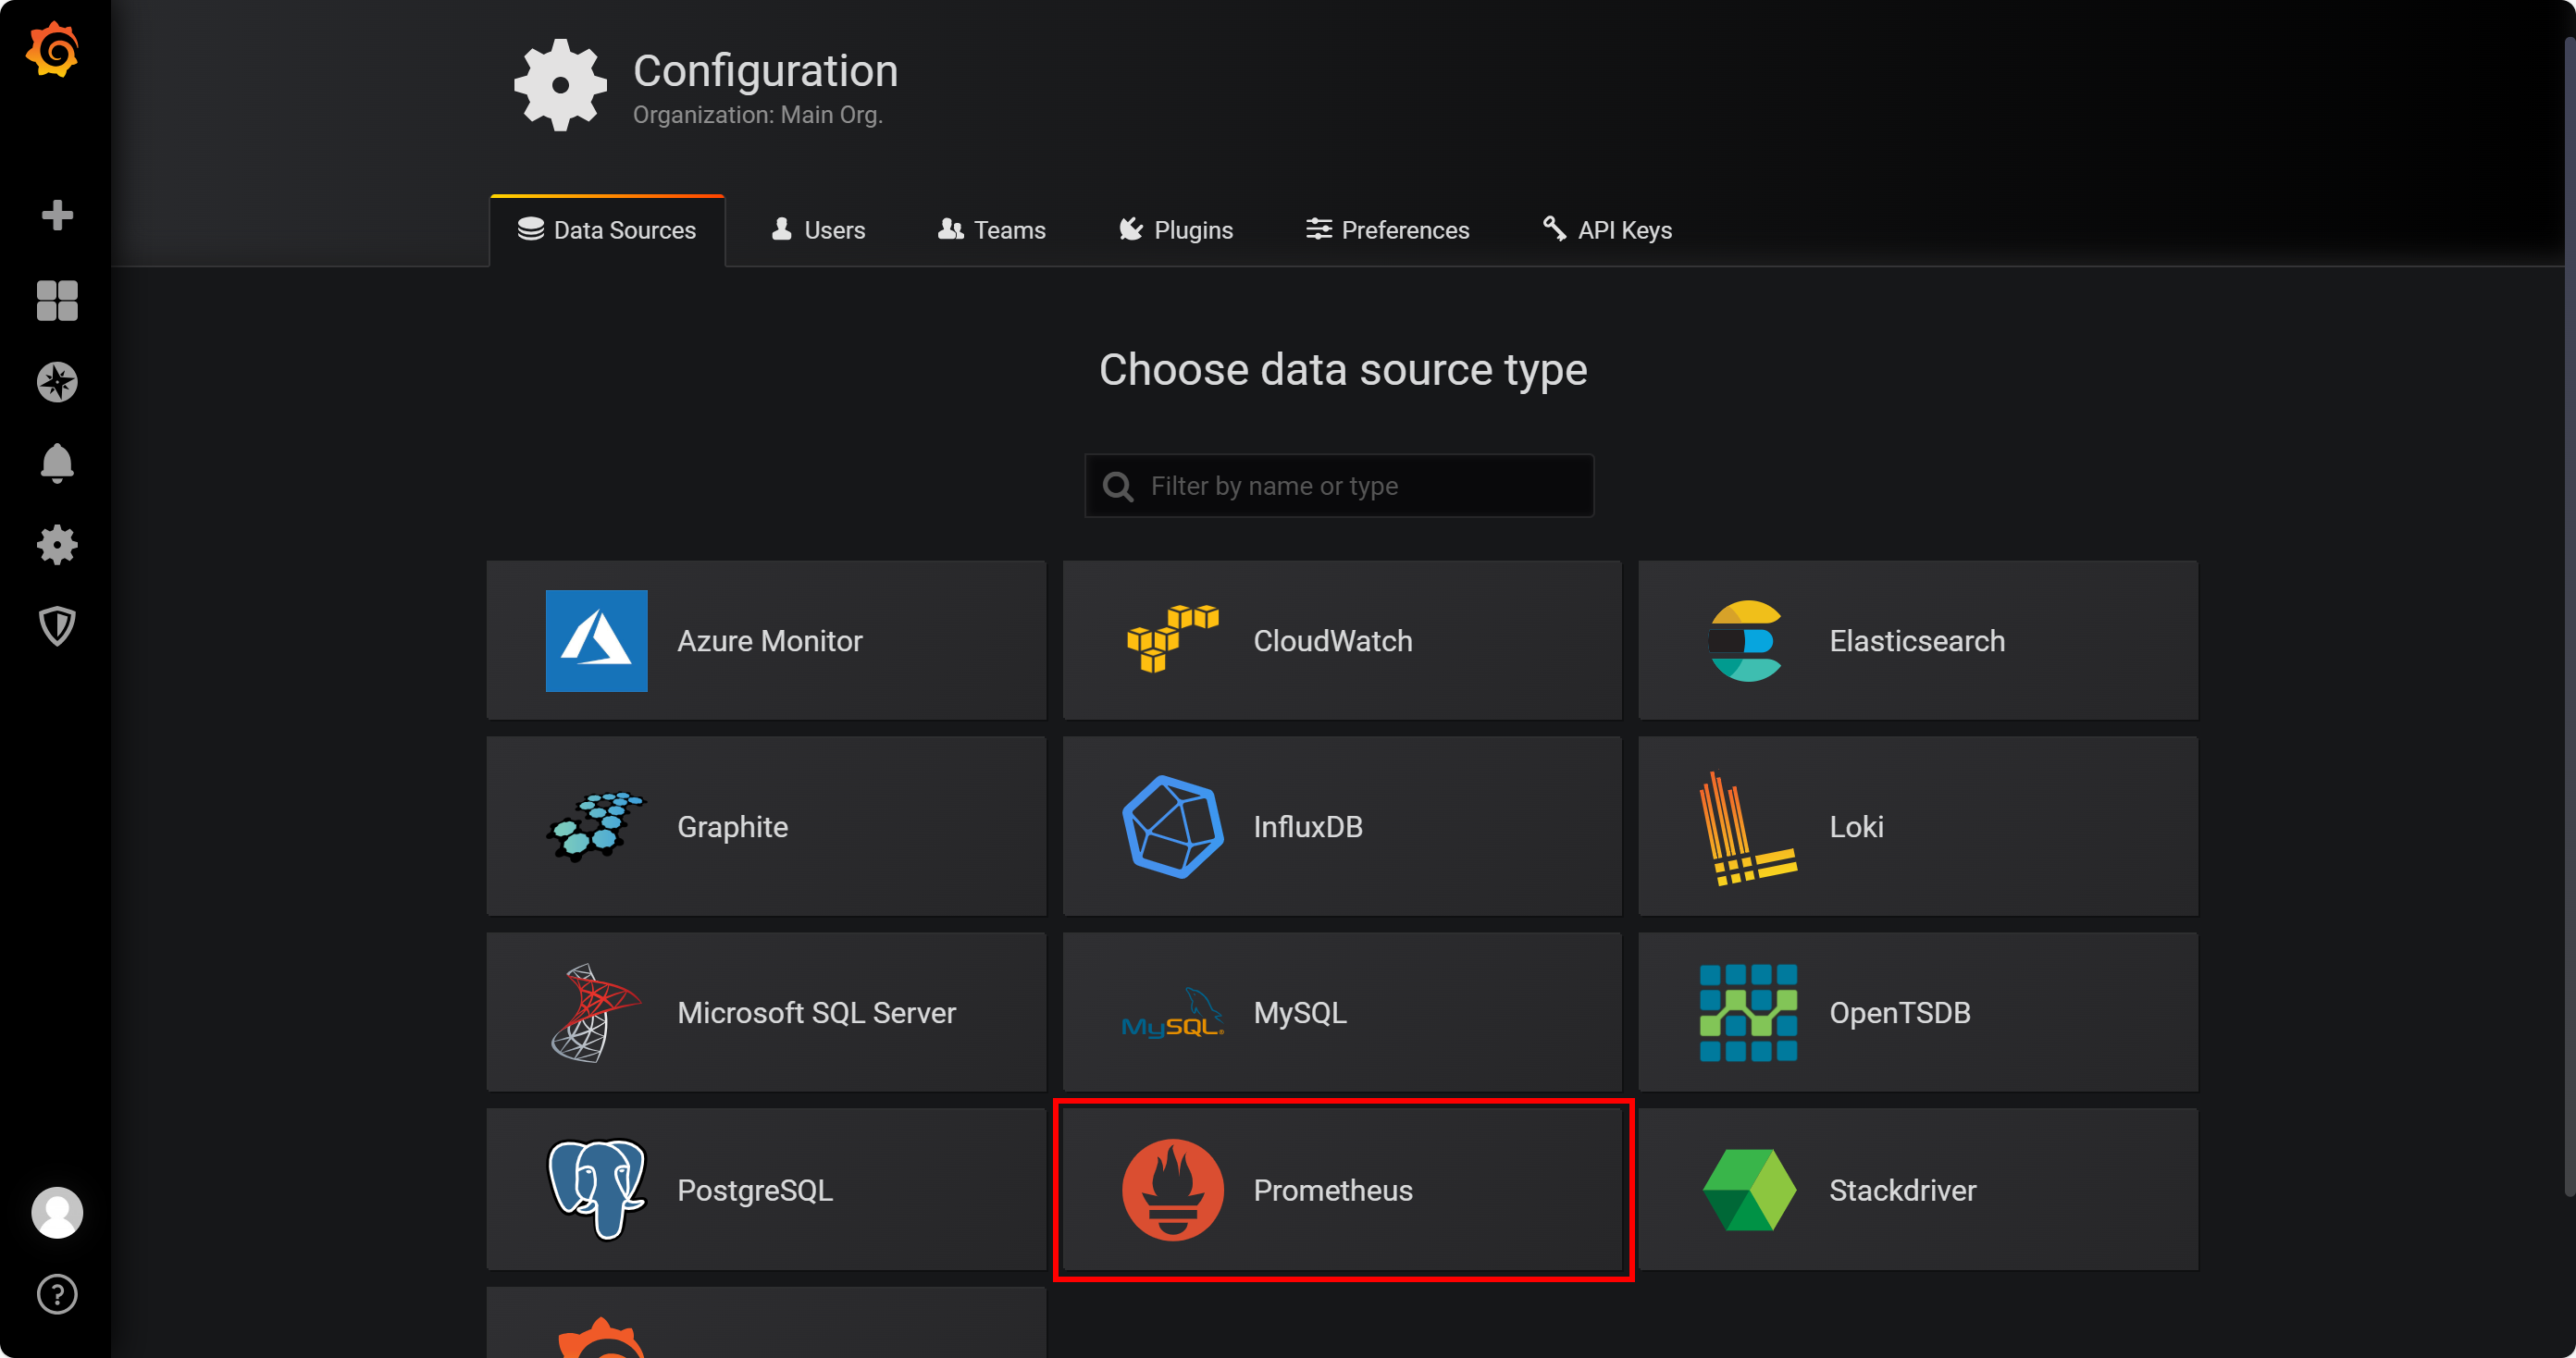Switch to the Users tab
This screenshot has height=1358, width=2576.
818,230
